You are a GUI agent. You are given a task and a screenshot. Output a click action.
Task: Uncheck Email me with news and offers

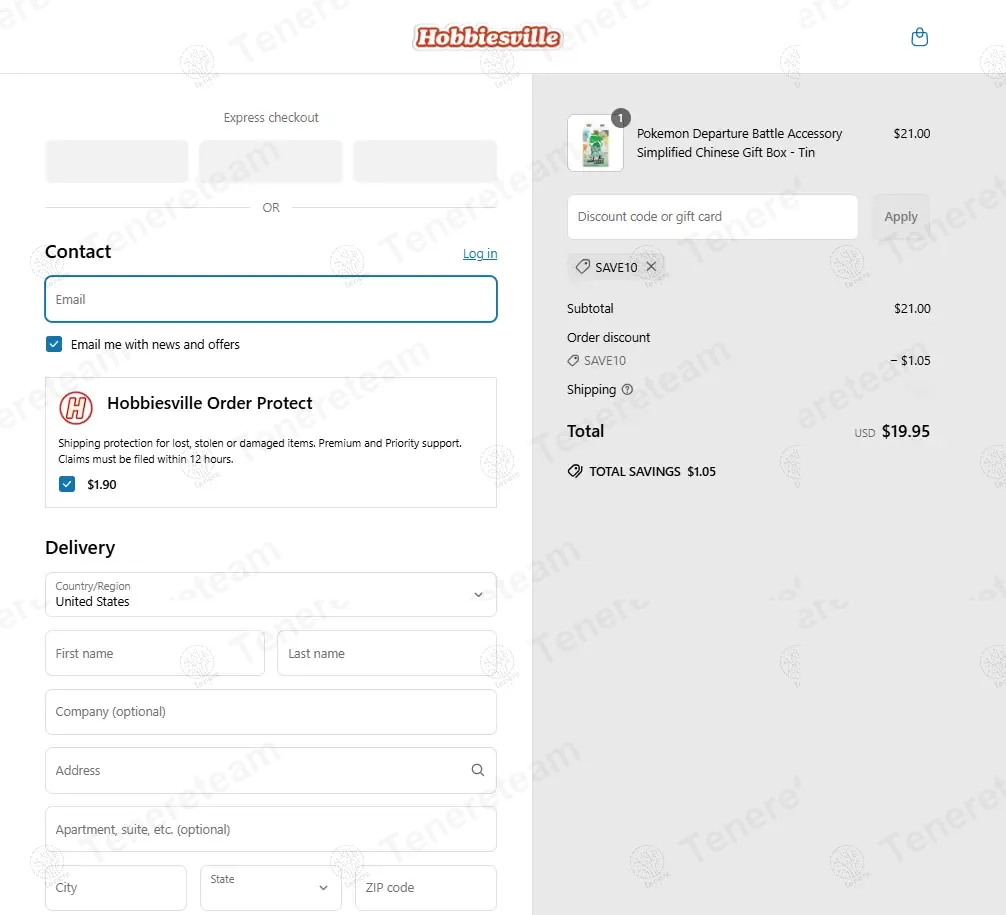(54, 344)
